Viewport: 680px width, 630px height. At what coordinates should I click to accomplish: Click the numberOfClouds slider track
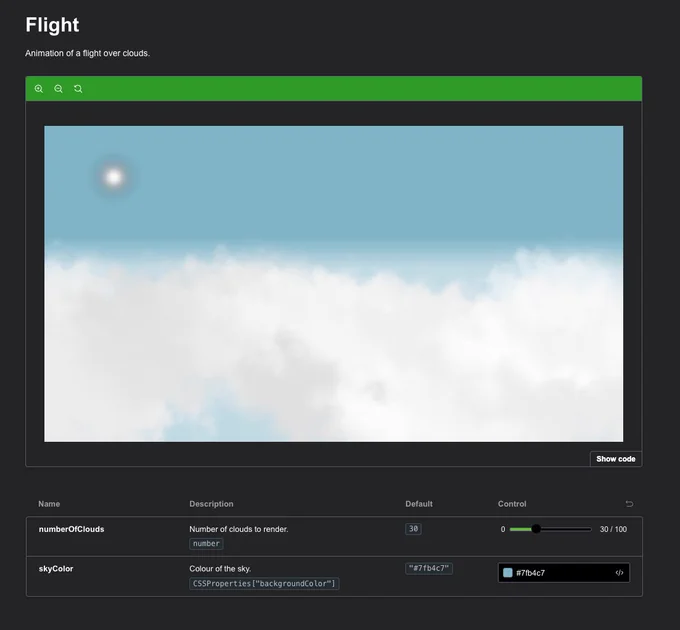551,529
